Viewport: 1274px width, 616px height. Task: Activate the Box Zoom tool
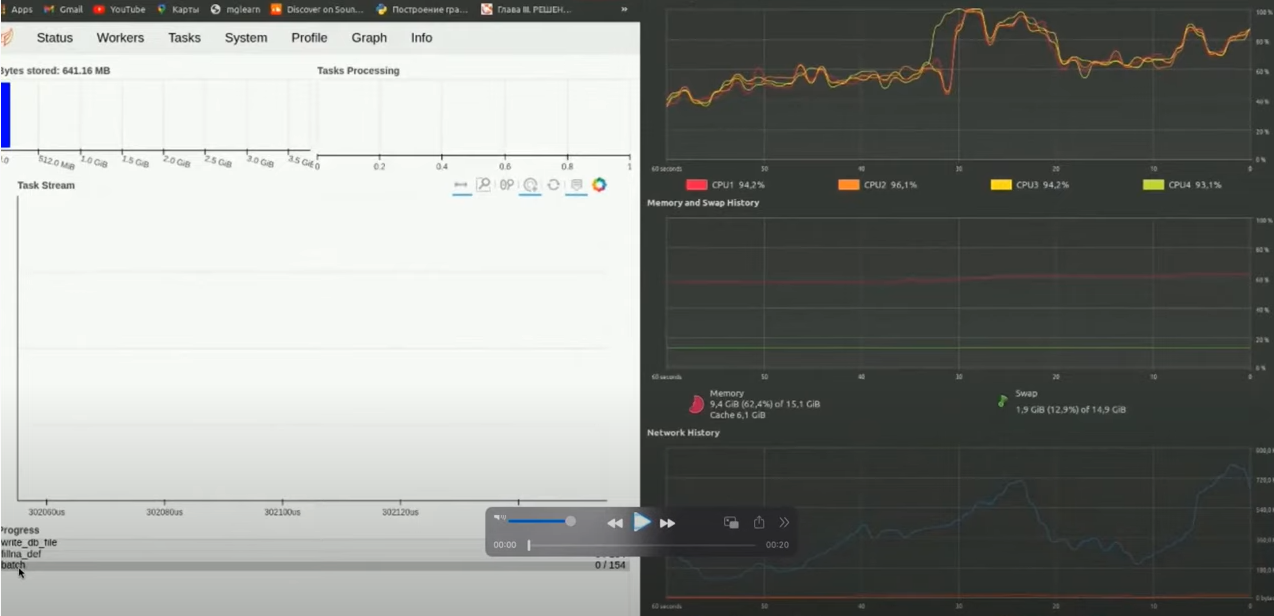484,185
